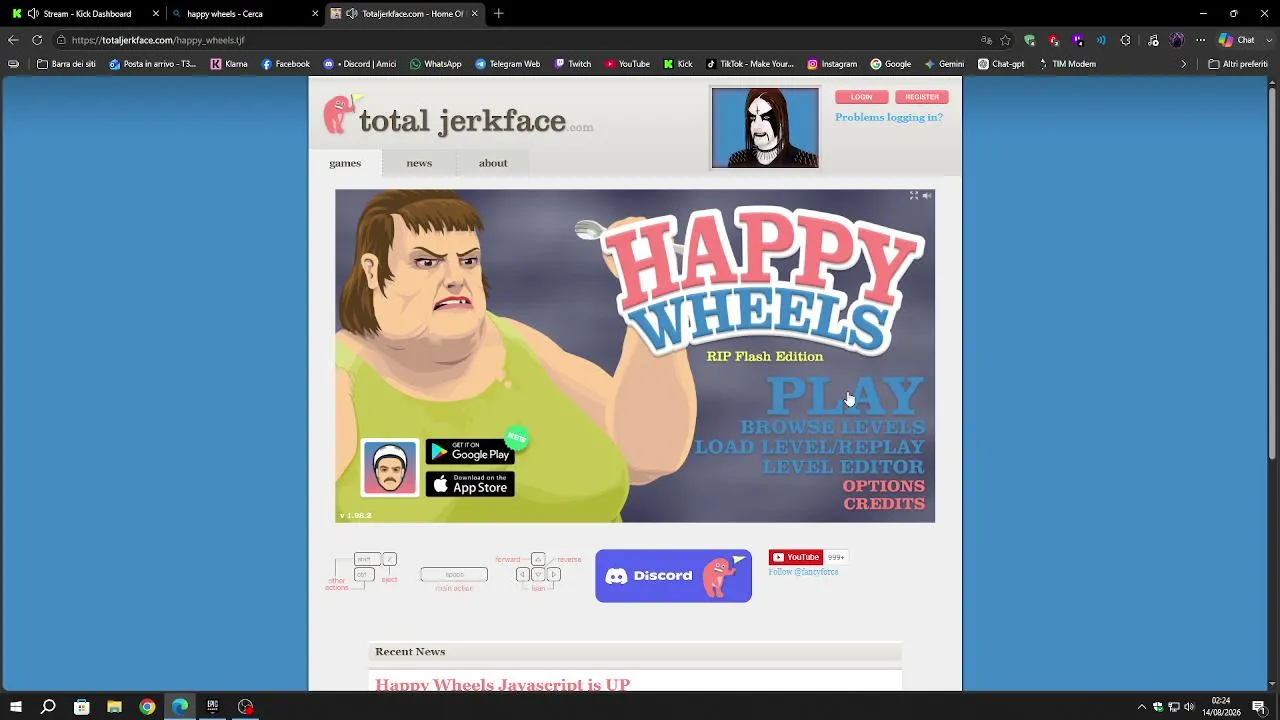Open the Telegram Web bookmark
Viewport: 1280px width, 720px height.
click(508, 64)
